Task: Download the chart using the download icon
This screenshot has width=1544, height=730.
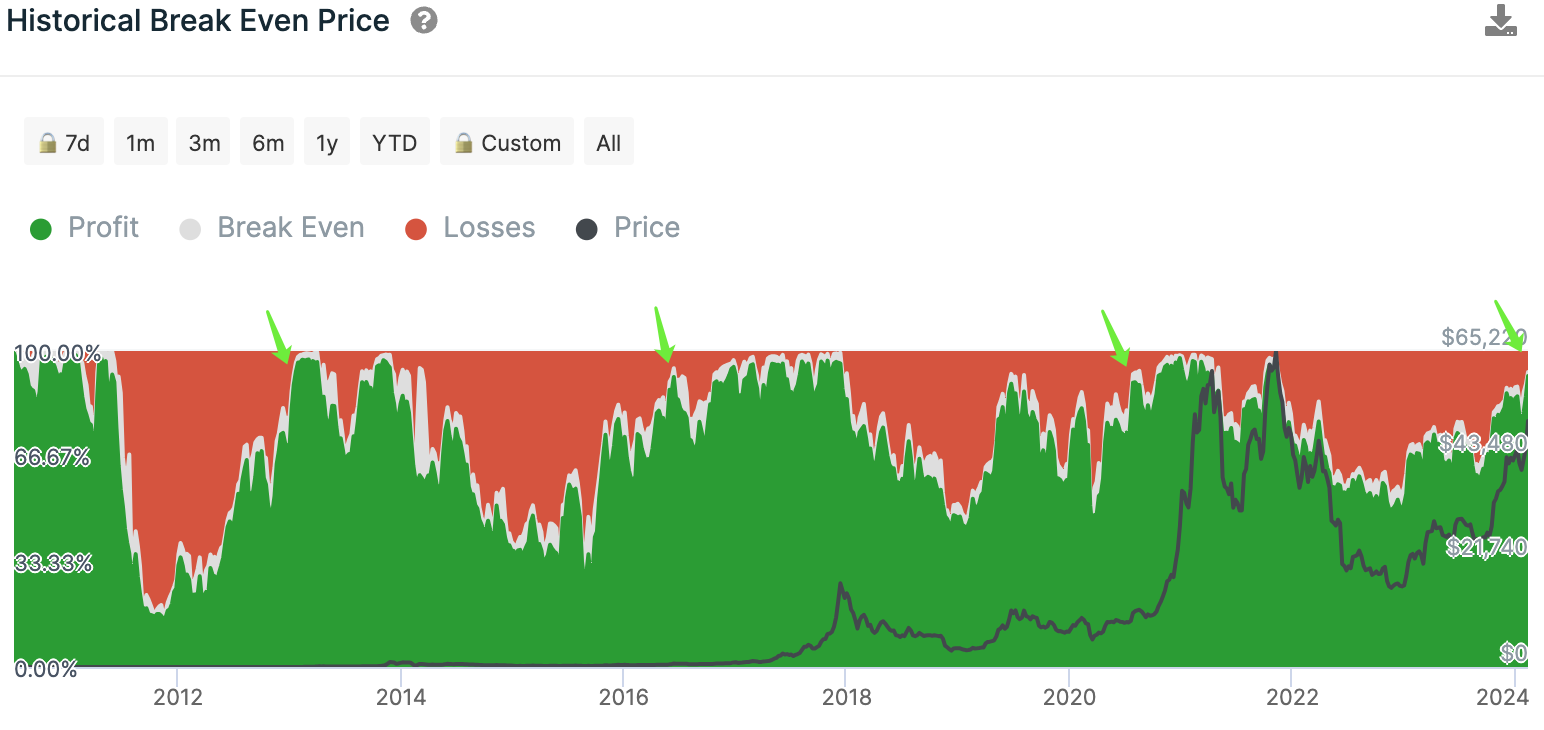Action: [1500, 22]
